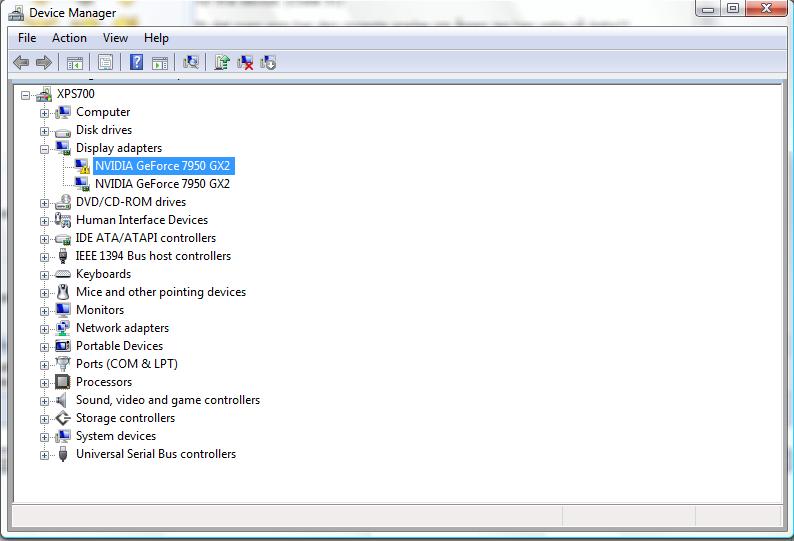Collapse the XPS700 root node
This screenshot has height=541, width=794.
pos(25,95)
